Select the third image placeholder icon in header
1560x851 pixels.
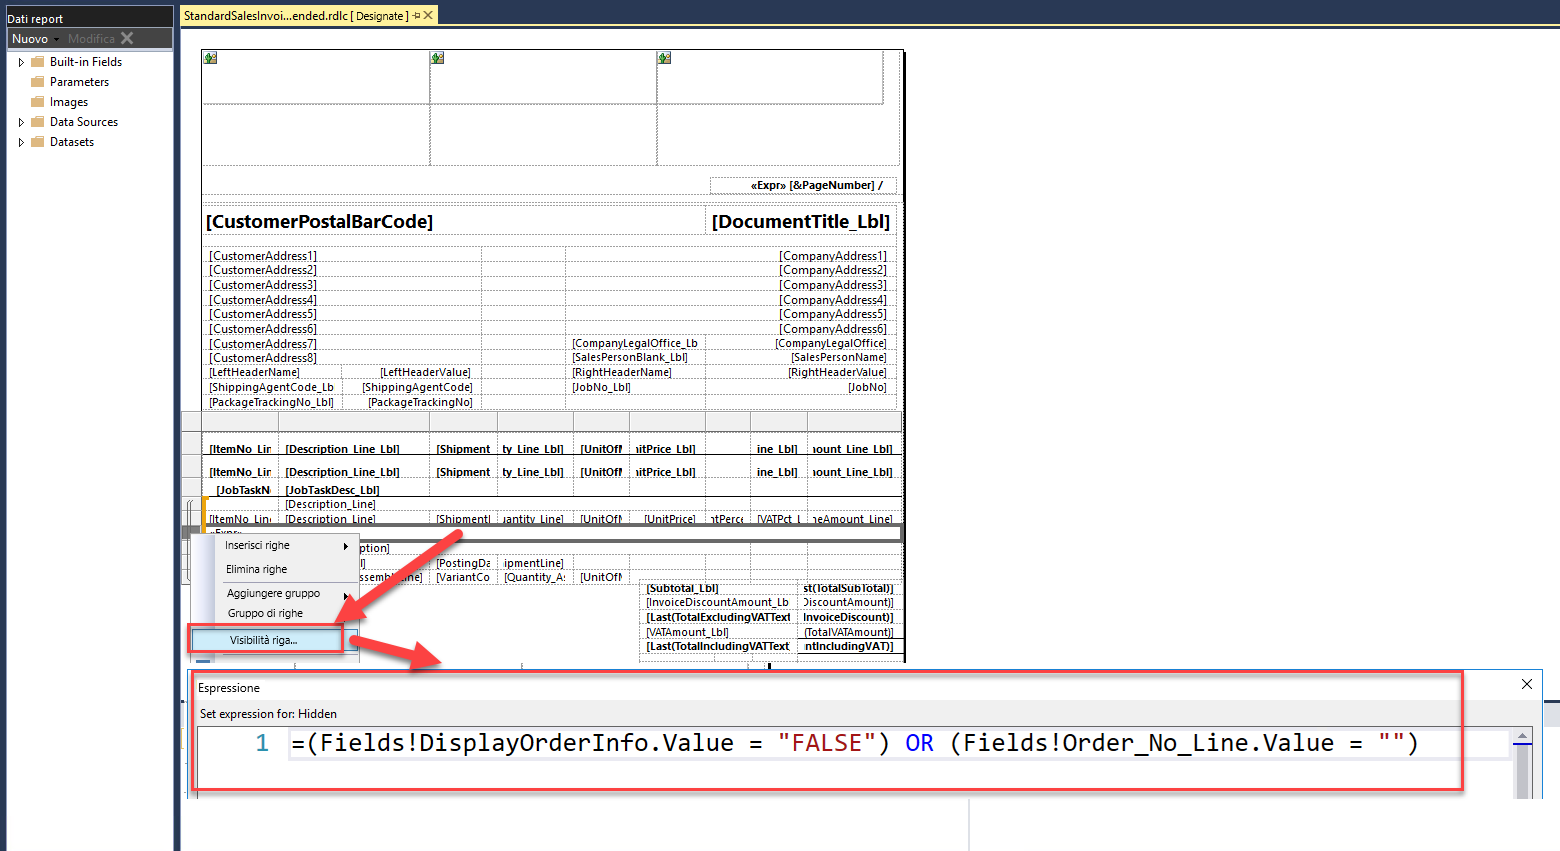pos(664,58)
